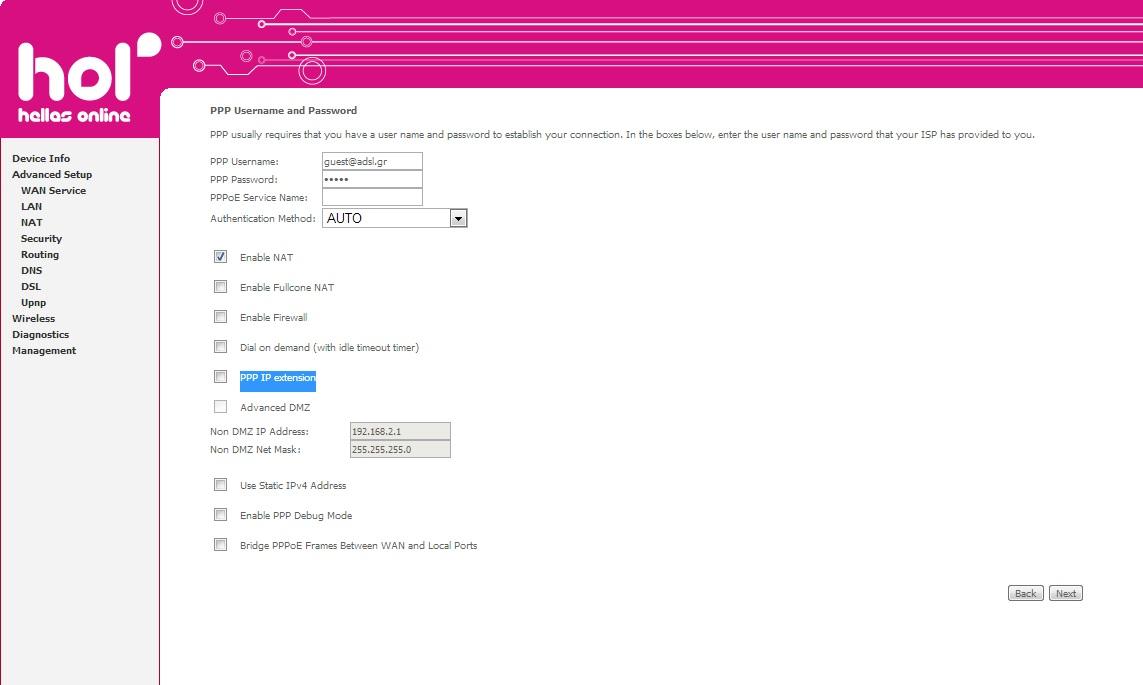This screenshot has width=1143, height=685.
Task: Open the Wireless section
Action: coord(33,318)
